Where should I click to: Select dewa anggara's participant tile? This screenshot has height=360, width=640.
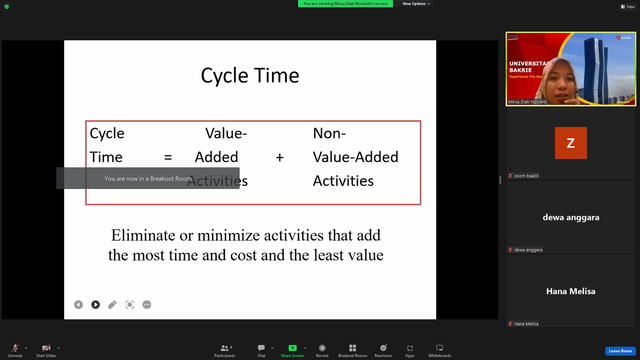click(571, 217)
